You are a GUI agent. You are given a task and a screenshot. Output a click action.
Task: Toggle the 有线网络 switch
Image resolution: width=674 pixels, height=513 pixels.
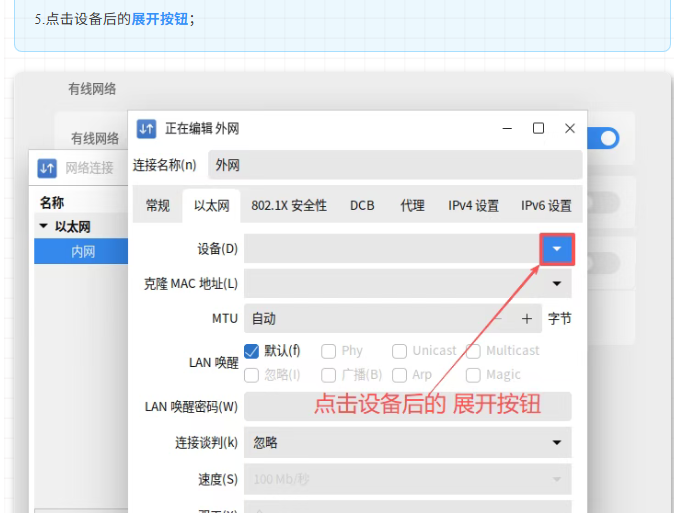603,138
